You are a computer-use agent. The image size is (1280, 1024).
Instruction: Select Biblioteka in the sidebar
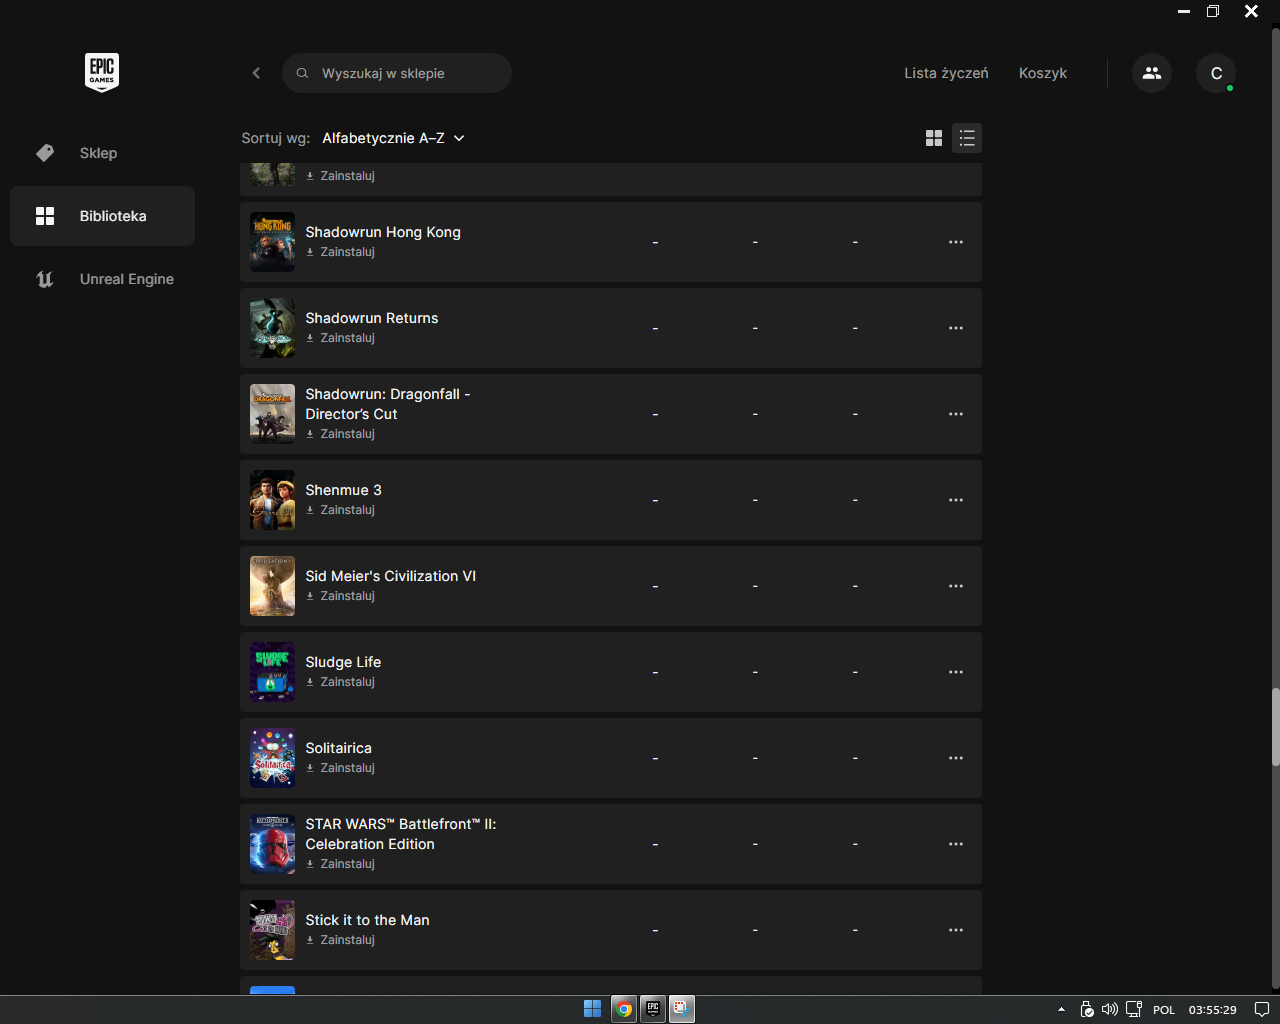(102, 216)
